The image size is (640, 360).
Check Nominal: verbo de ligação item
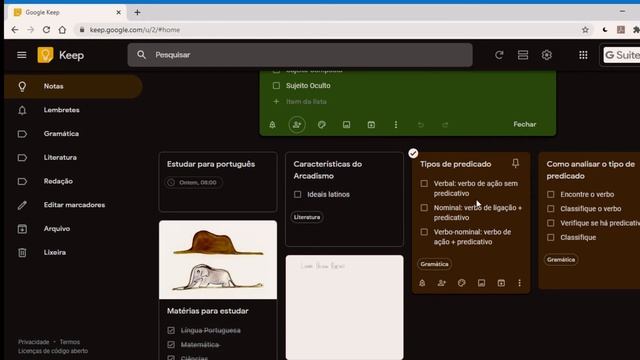pos(424,208)
